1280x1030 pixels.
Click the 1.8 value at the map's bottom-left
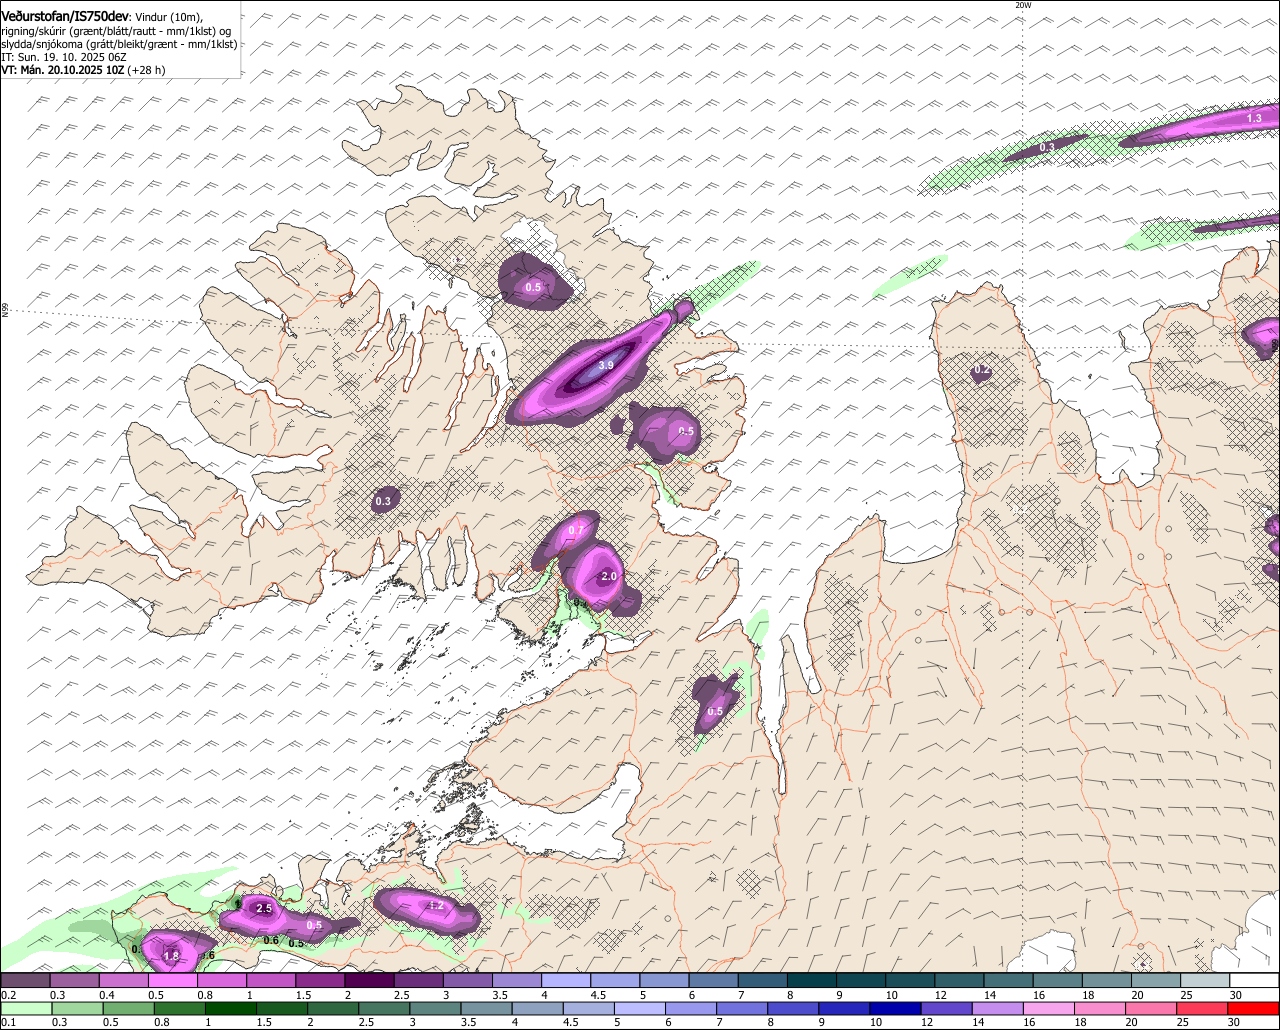point(171,957)
